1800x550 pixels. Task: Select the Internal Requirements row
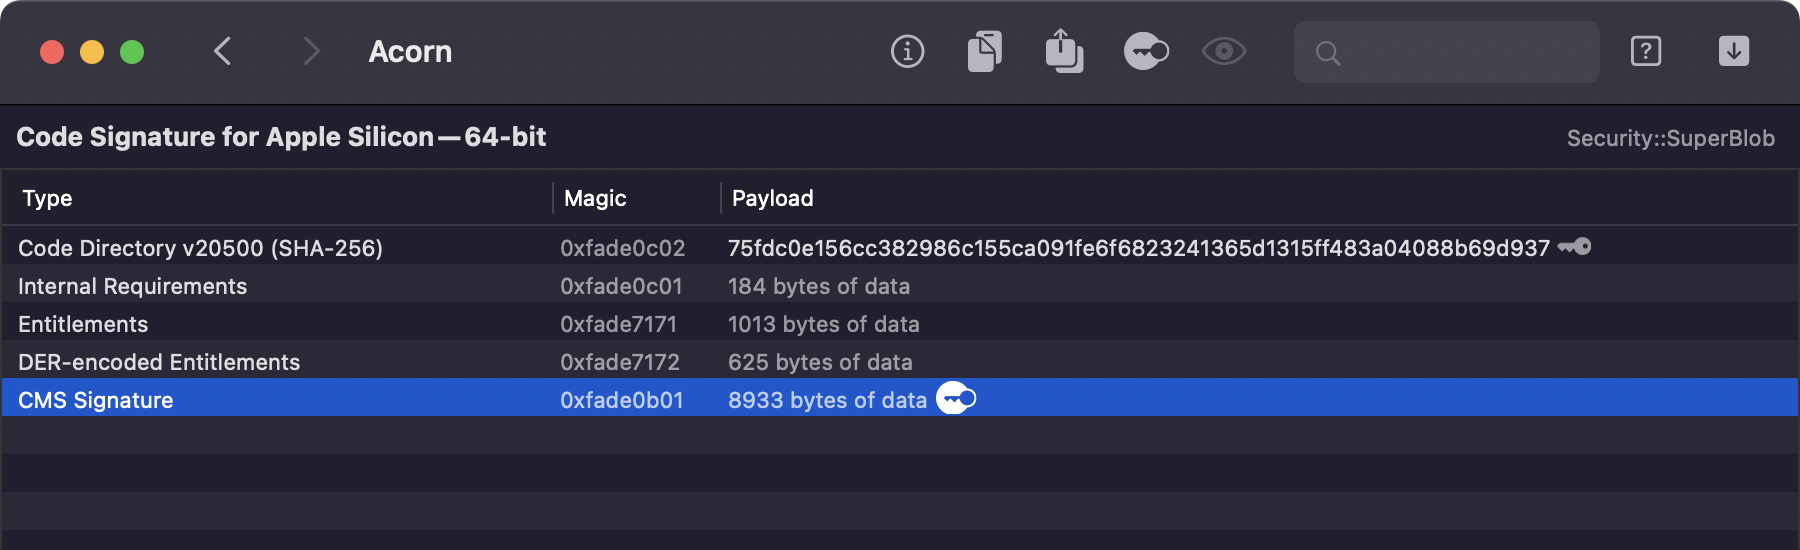point(132,286)
